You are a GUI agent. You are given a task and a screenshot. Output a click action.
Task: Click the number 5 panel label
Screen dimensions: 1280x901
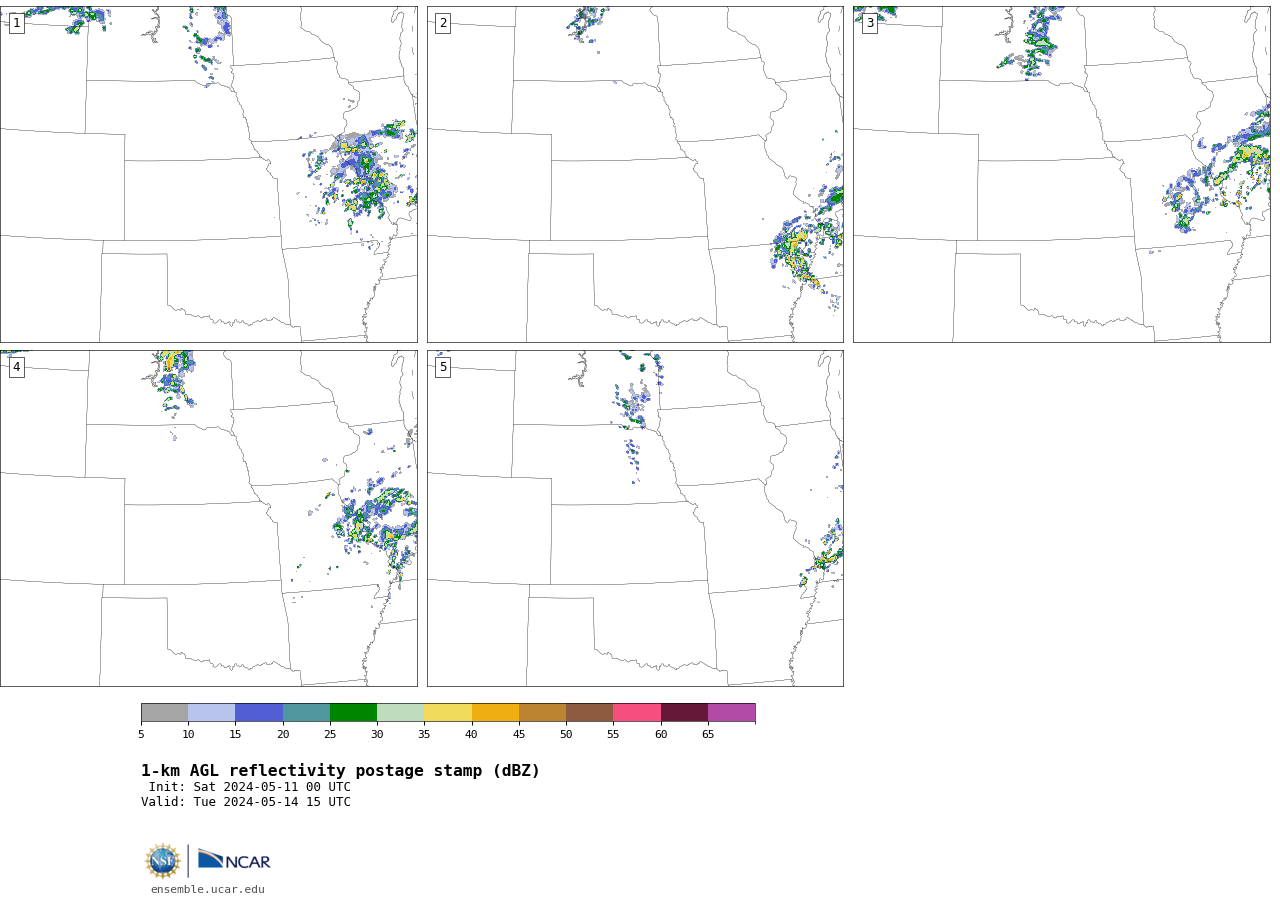click(x=443, y=367)
